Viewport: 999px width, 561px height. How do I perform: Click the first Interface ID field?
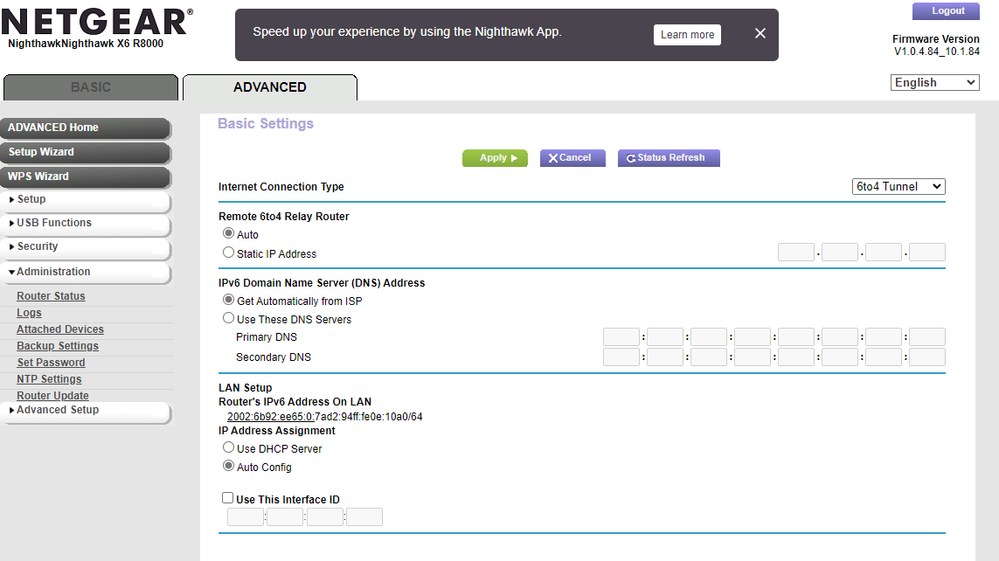245,517
